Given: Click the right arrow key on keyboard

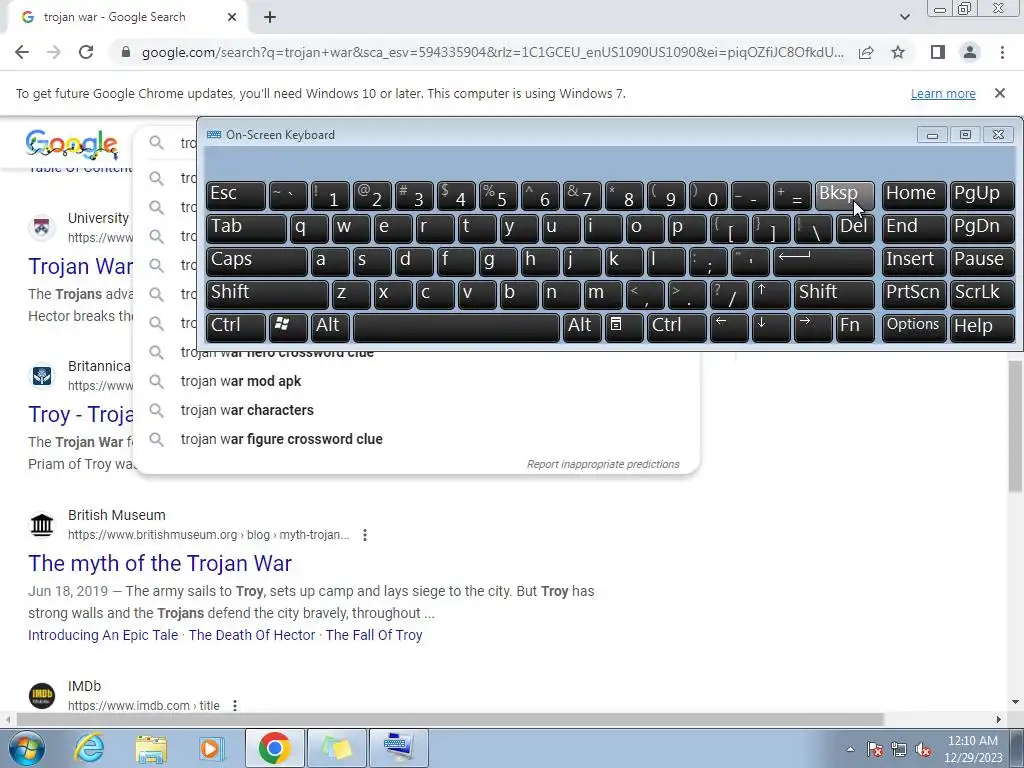Looking at the screenshot, I should (812, 327).
